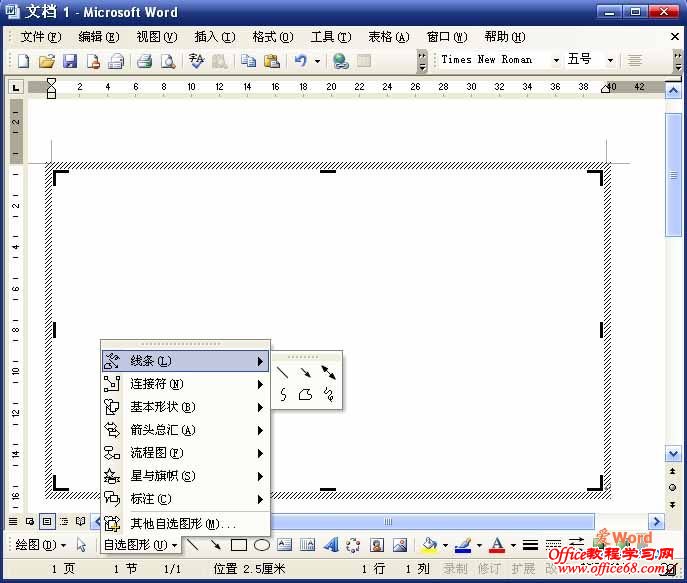Click the Paste clipboard icon
The image size is (687, 583).
click(x=272, y=61)
